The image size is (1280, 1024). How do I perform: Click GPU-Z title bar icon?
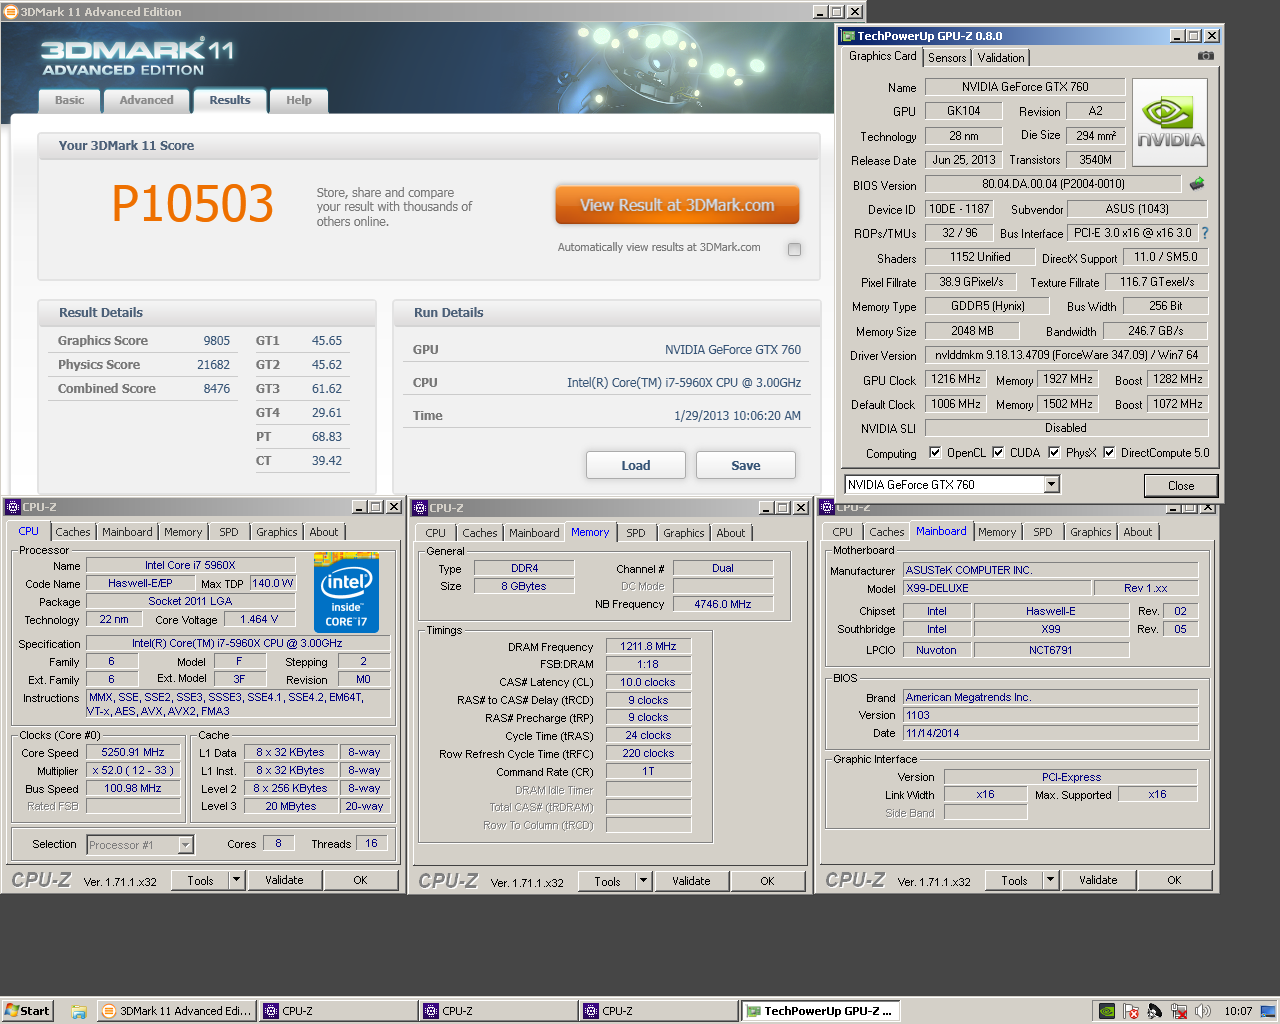tap(848, 36)
